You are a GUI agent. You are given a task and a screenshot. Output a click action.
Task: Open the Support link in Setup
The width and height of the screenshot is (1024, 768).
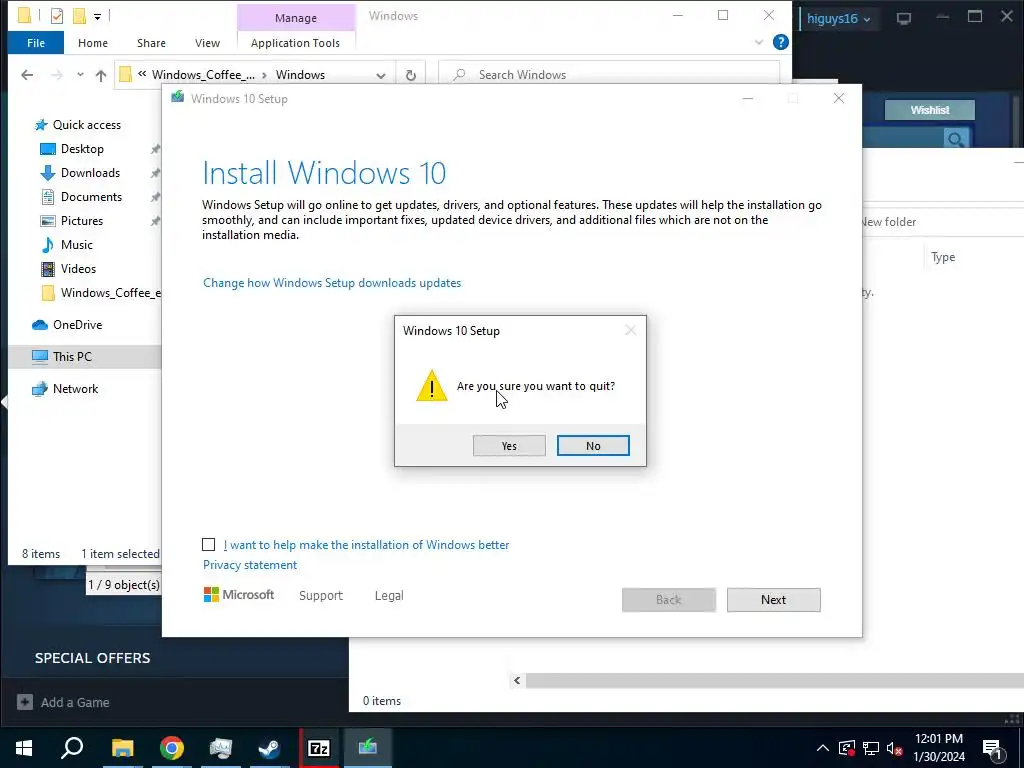click(x=321, y=596)
